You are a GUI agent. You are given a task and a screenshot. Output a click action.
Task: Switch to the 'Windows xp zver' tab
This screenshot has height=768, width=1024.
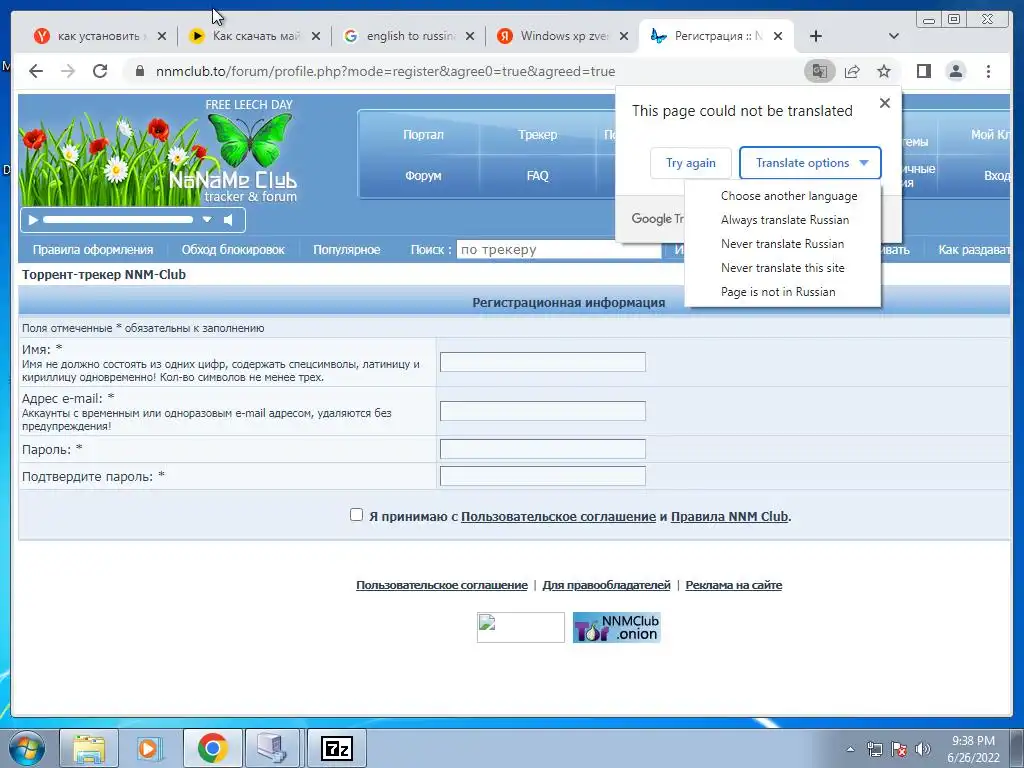(564, 36)
